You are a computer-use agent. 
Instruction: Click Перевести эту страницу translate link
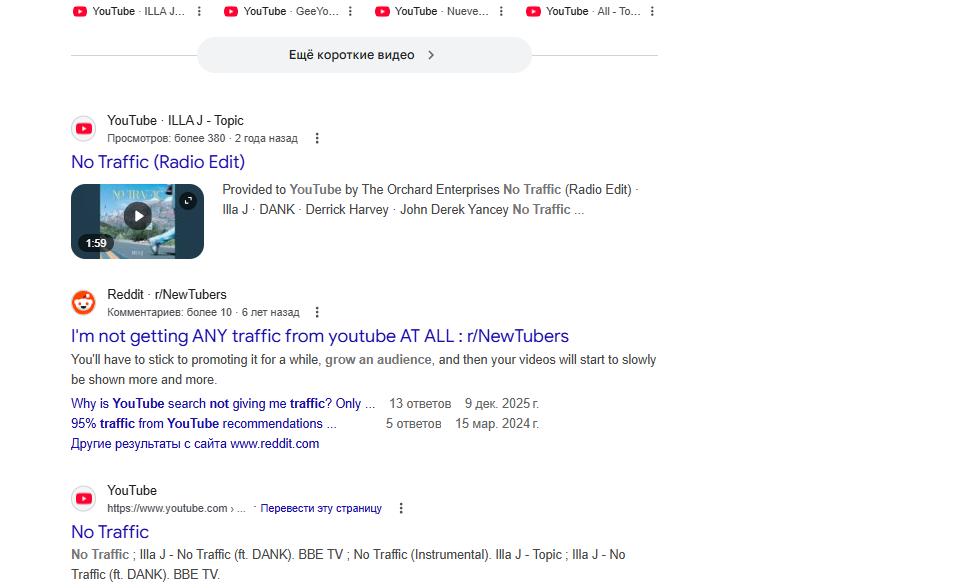click(x=321, y=508)
